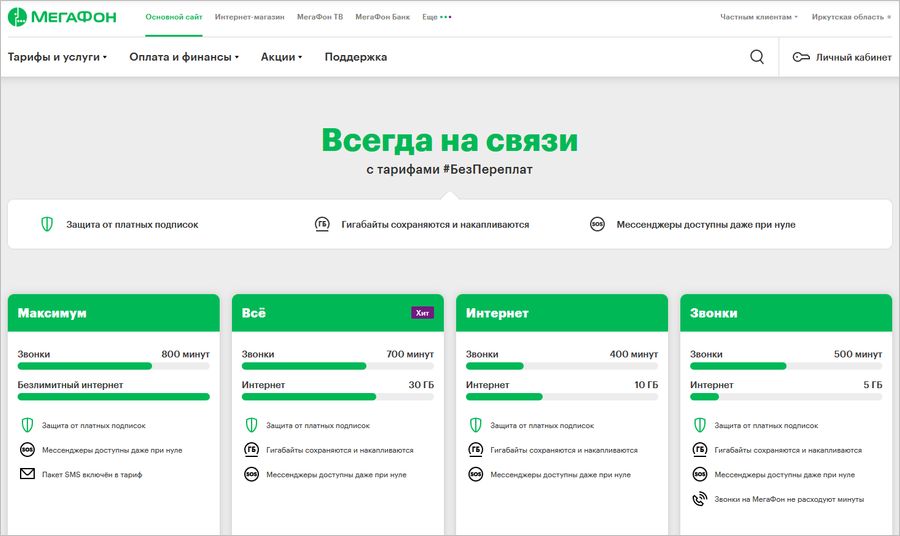
Task: Click the Звонки 700 минут bar in Всё card
Action: click(338, 366)
